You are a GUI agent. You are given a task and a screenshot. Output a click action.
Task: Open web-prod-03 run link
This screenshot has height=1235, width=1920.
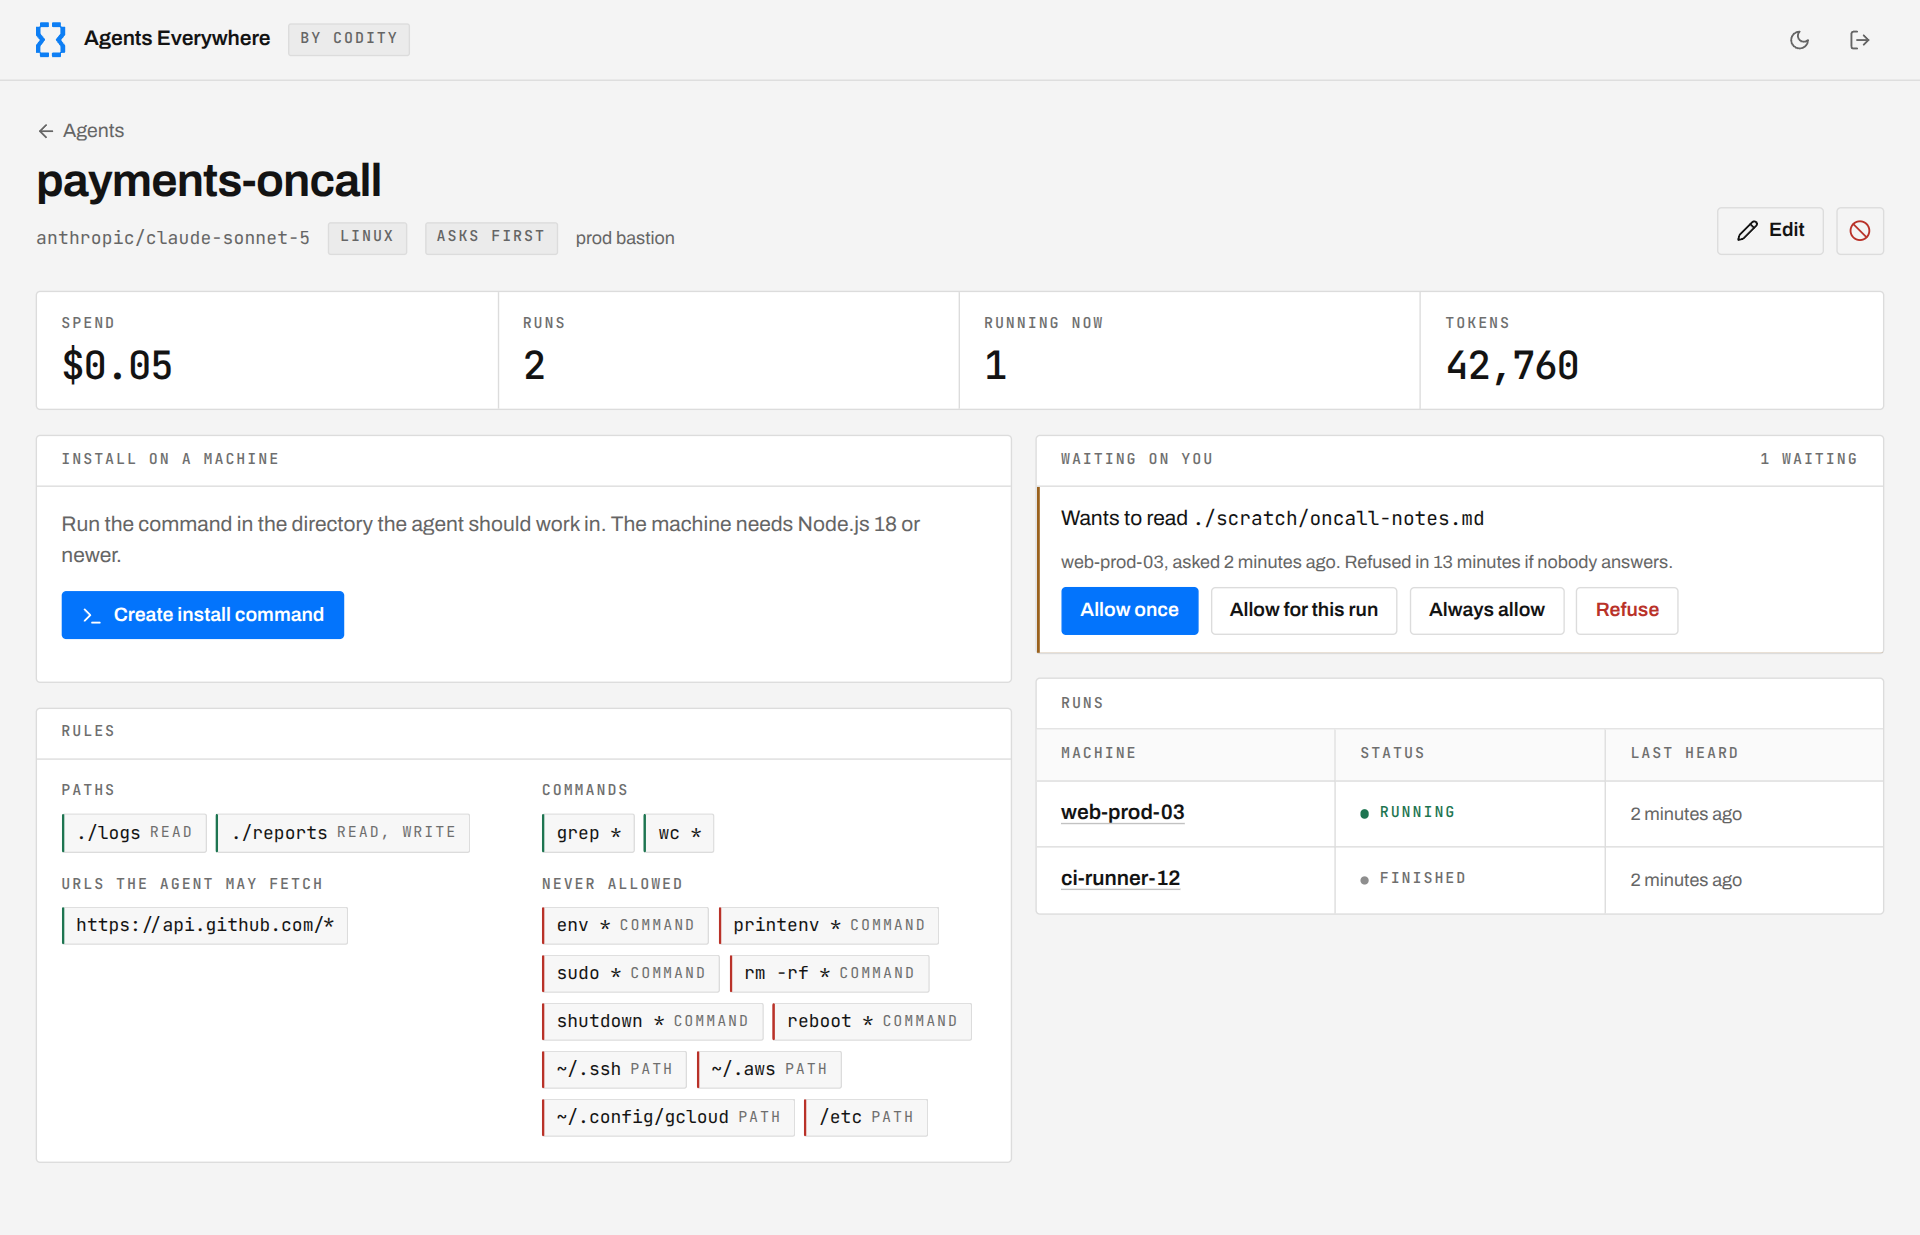click(1122, 813)
